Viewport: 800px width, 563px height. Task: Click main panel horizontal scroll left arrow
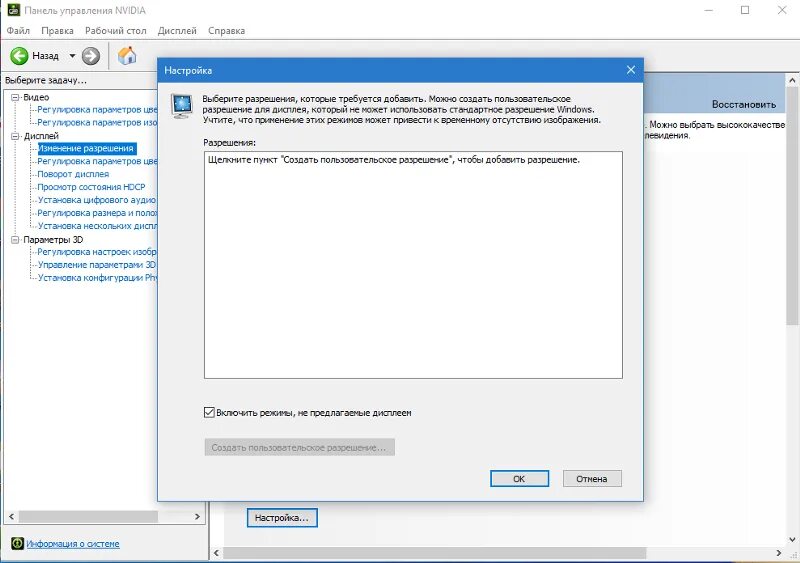click(x=216, y=553)
